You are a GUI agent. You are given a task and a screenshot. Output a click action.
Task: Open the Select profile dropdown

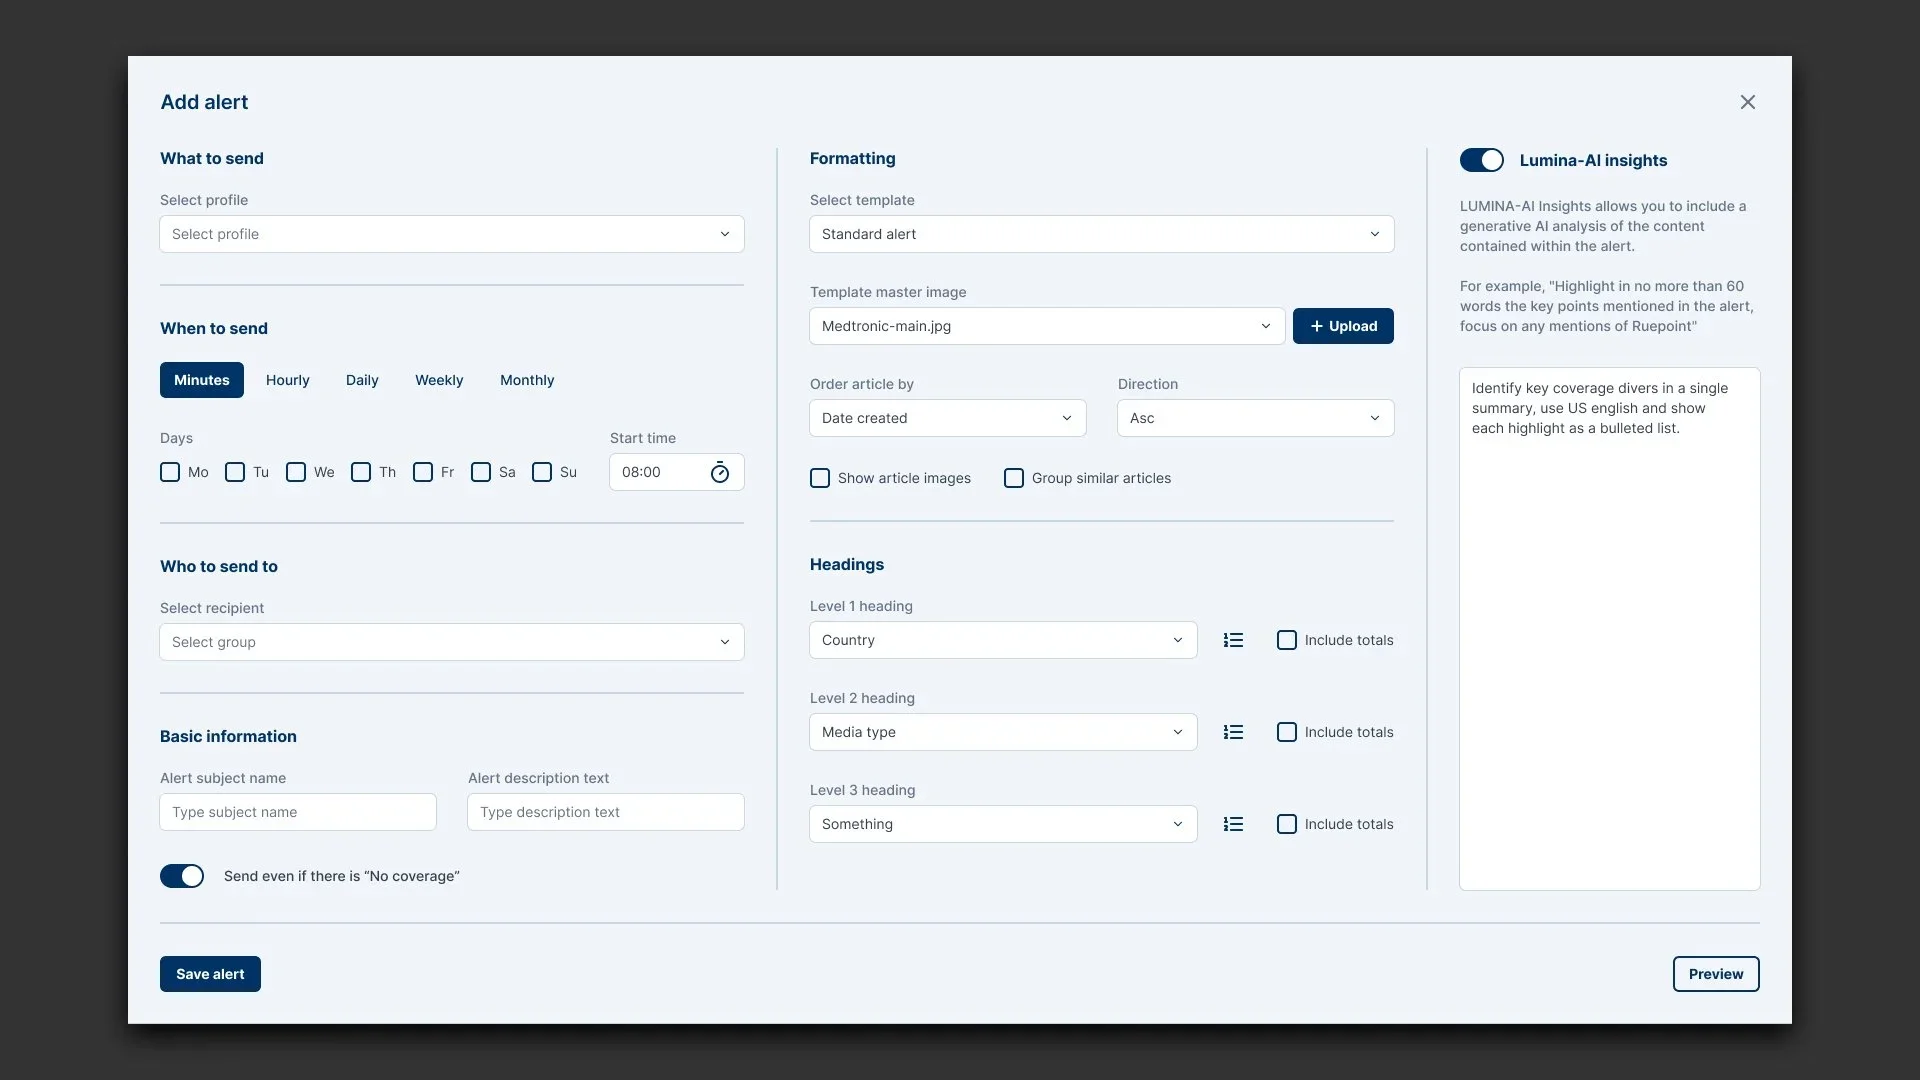click(452, 234)
